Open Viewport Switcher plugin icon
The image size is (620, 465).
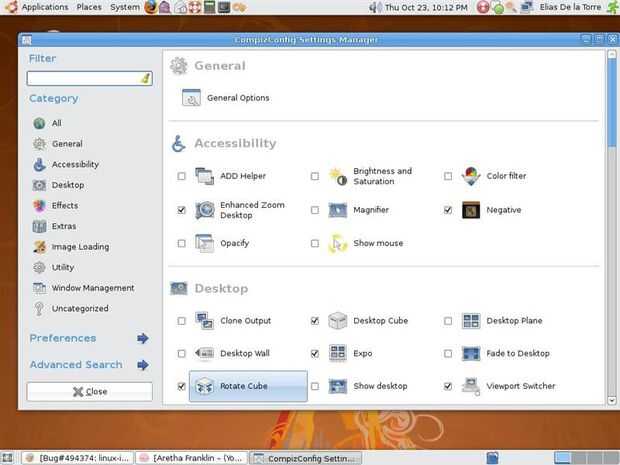[471, 386]
